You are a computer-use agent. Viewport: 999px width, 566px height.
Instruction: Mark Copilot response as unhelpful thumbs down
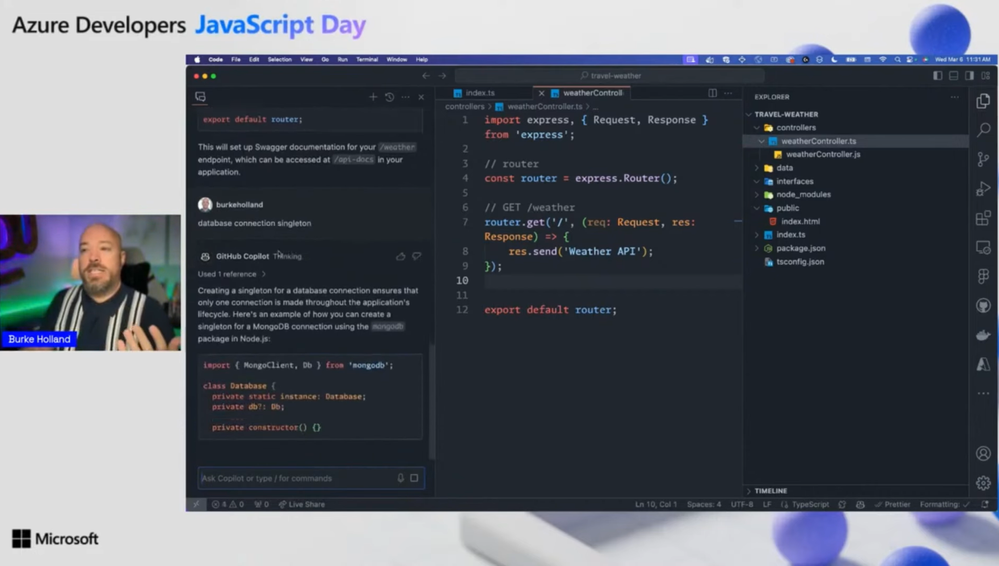417,256
